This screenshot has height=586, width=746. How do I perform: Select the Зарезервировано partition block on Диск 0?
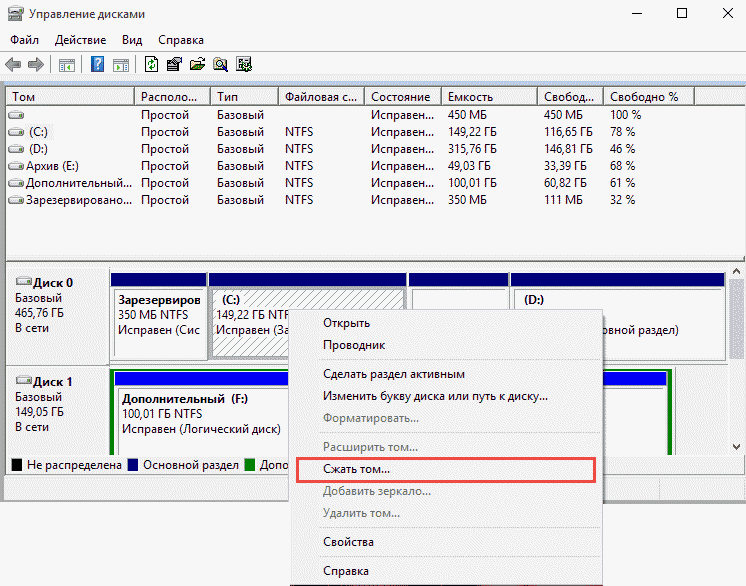(x=159, y=314)
